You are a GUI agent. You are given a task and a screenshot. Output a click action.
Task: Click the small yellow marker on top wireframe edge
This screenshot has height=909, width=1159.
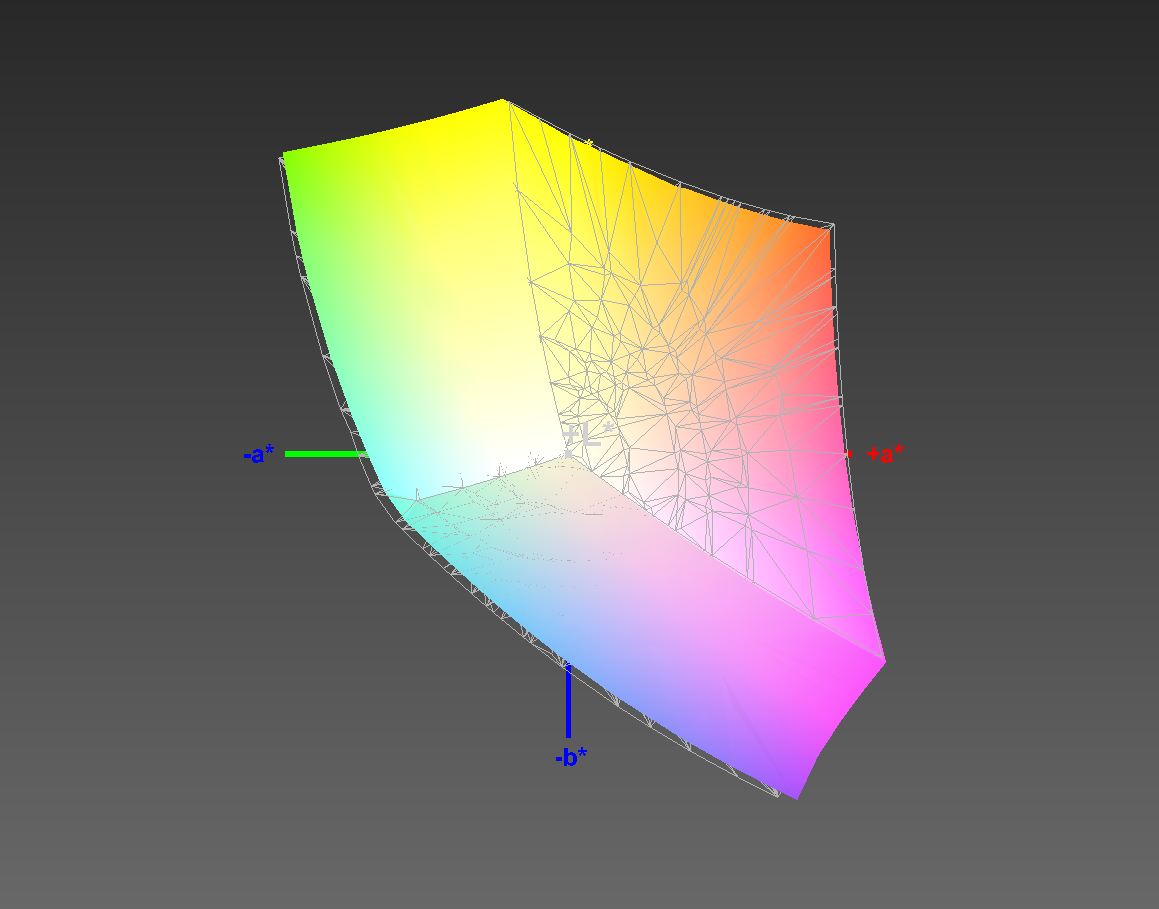590,144
